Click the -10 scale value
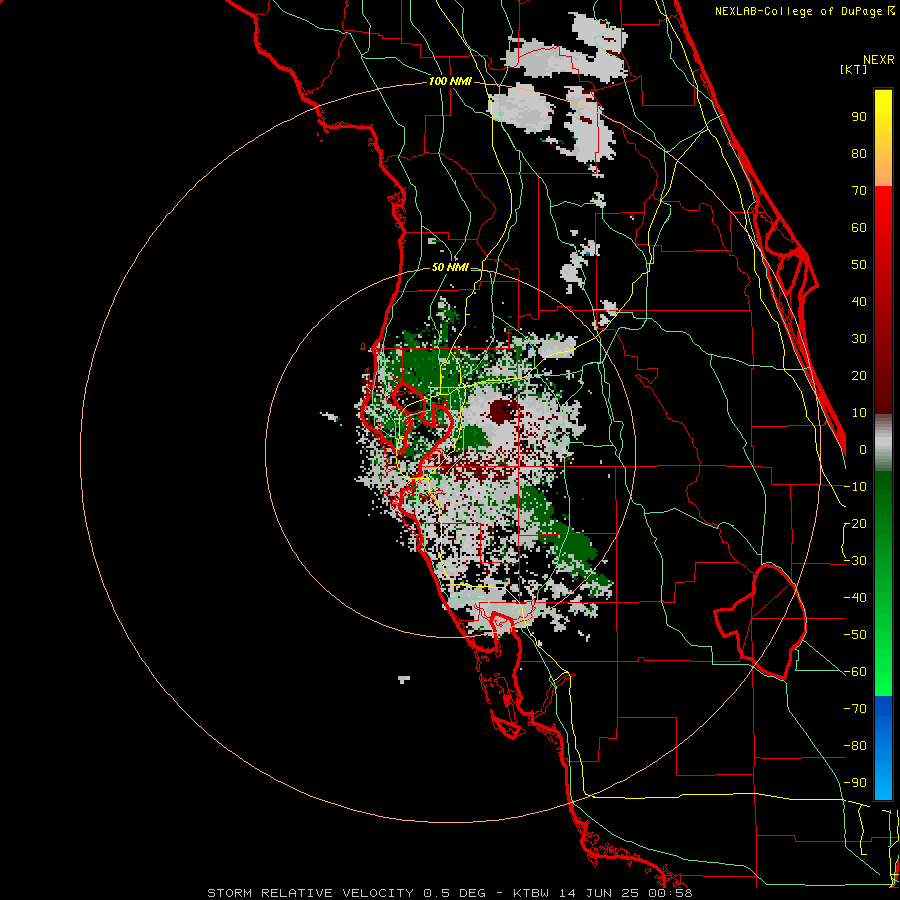The width and height of the screenshot is (900, 900). coord(855,487)
